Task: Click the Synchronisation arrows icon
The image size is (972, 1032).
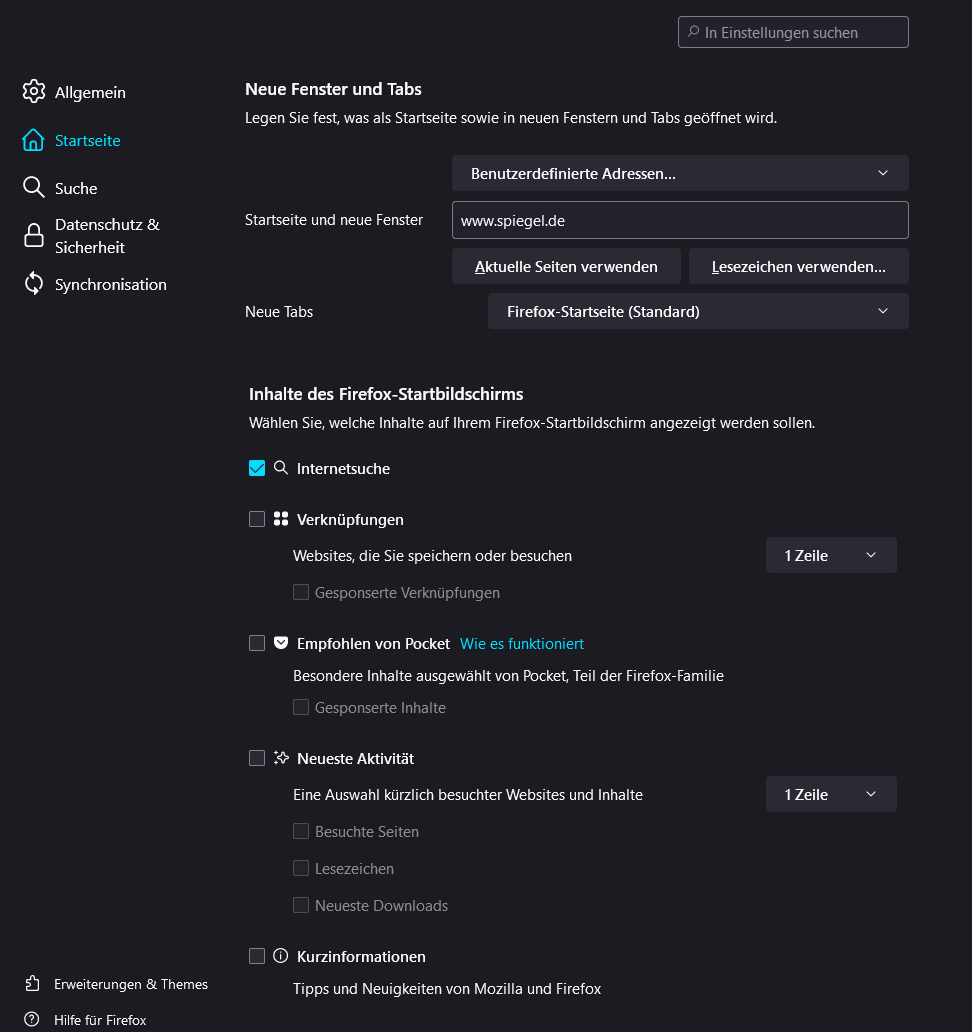Action: pyautogui.click(x=34, y=284)
